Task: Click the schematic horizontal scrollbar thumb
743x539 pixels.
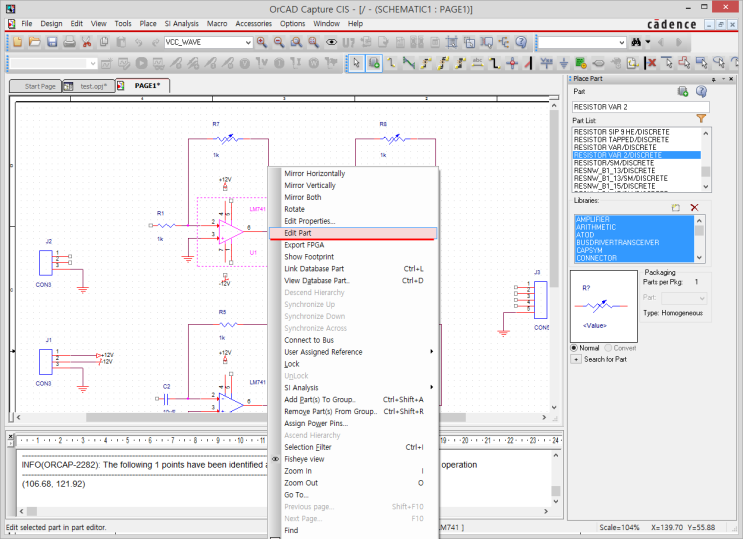Action: pyautogui.click(x=275, y=418)
